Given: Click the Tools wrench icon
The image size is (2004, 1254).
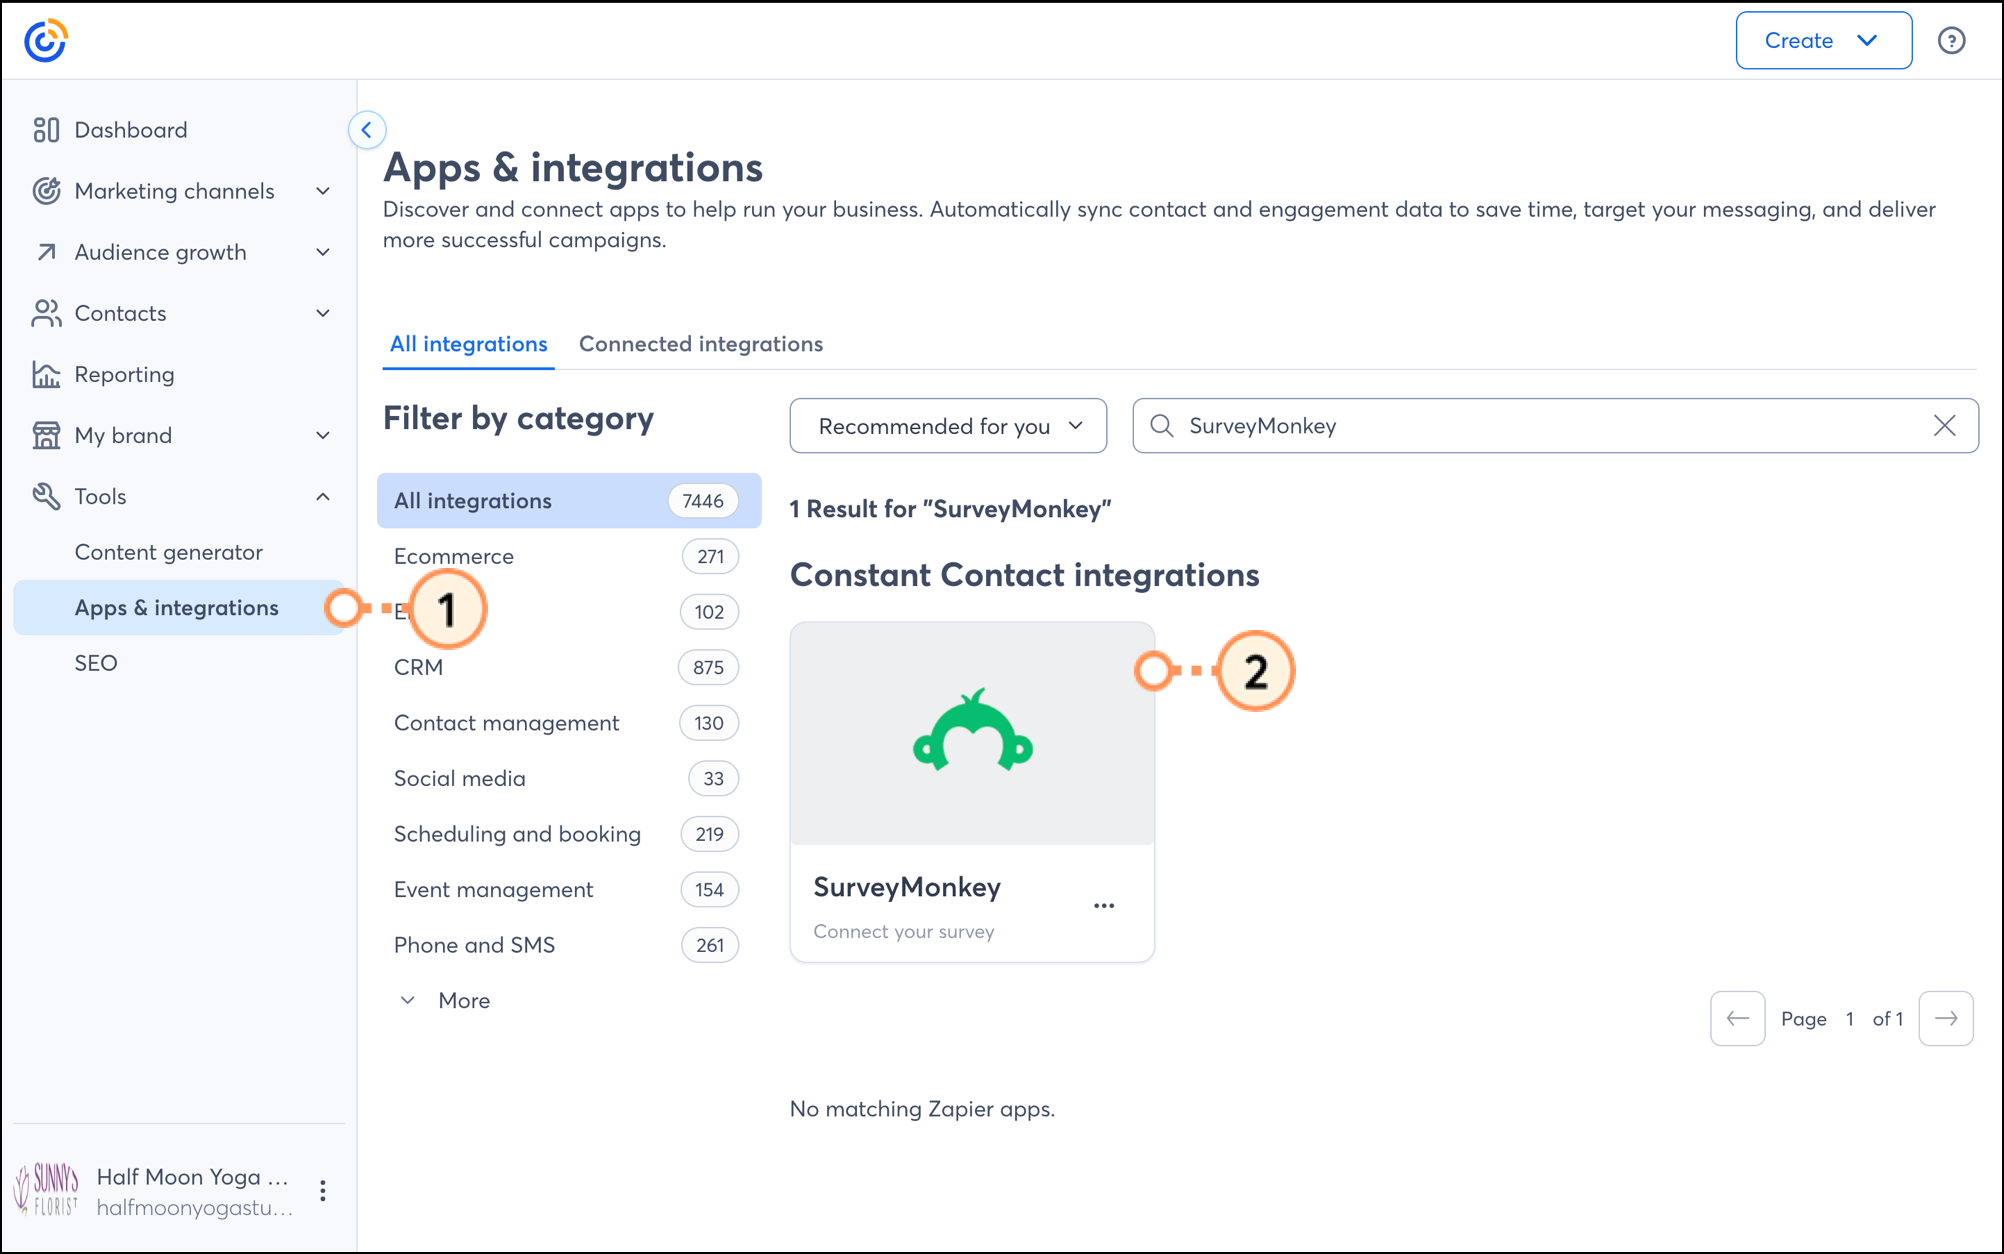Looking at the screenshot, I should point(46,496).
